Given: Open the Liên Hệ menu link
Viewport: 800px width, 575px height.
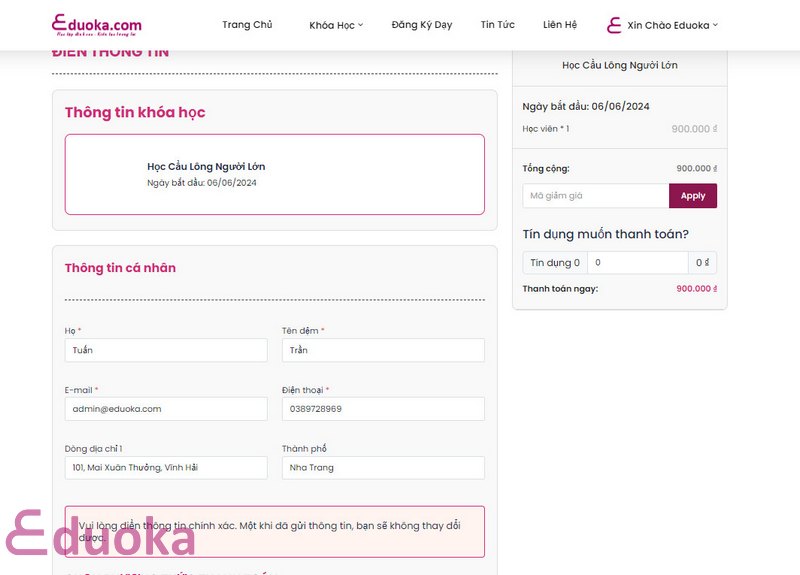Looking at the screenshot, I should [560, 24].
